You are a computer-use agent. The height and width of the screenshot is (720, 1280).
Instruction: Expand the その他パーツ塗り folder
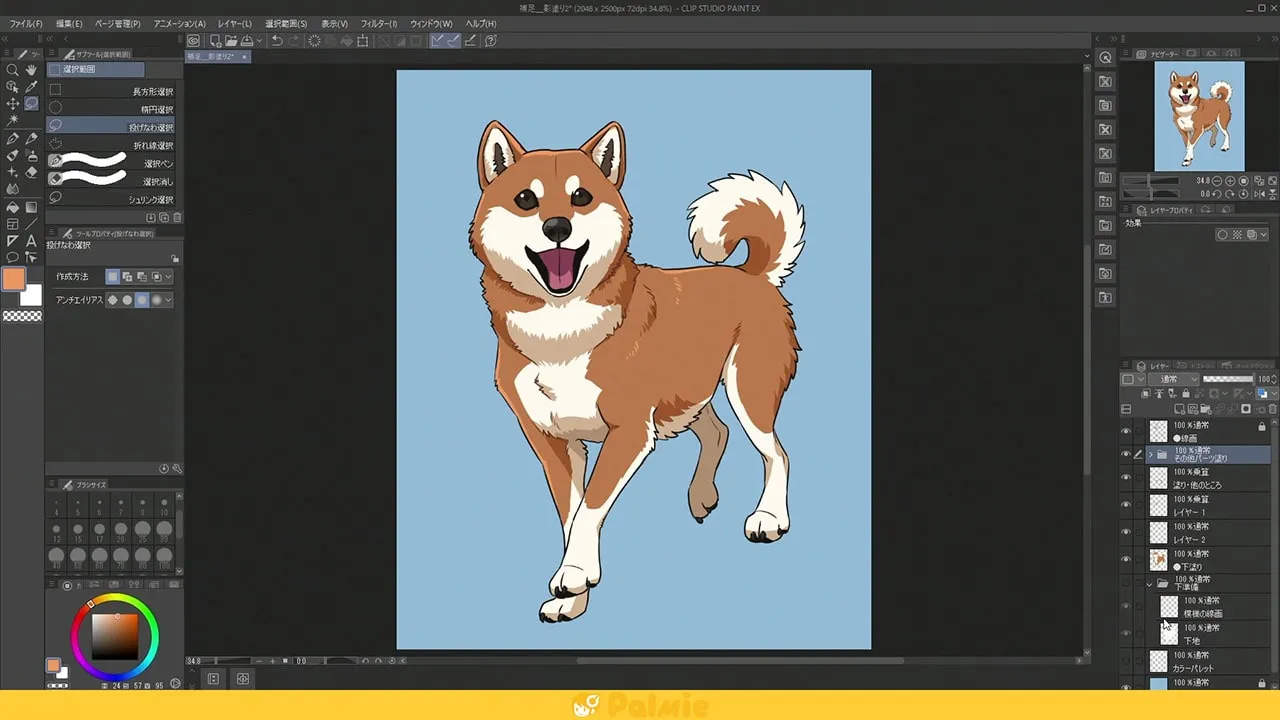[x=1151, y=454]
